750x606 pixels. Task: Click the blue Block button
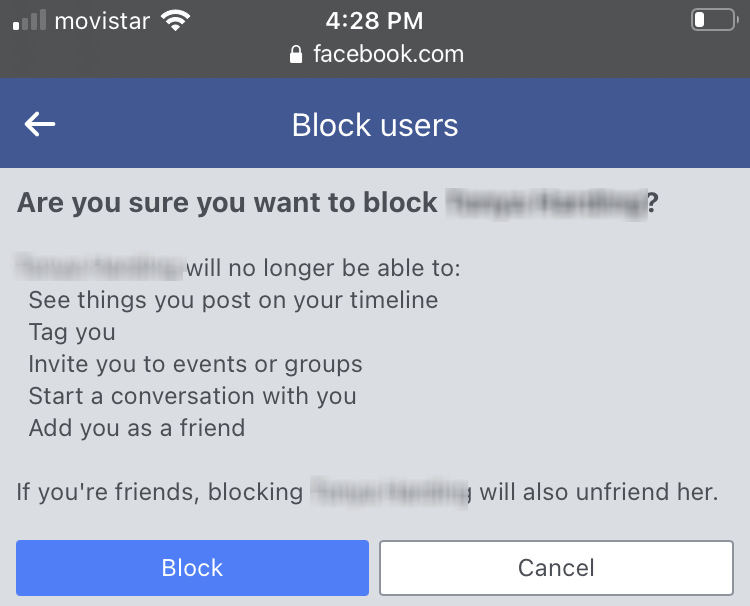tap(192, 568)
